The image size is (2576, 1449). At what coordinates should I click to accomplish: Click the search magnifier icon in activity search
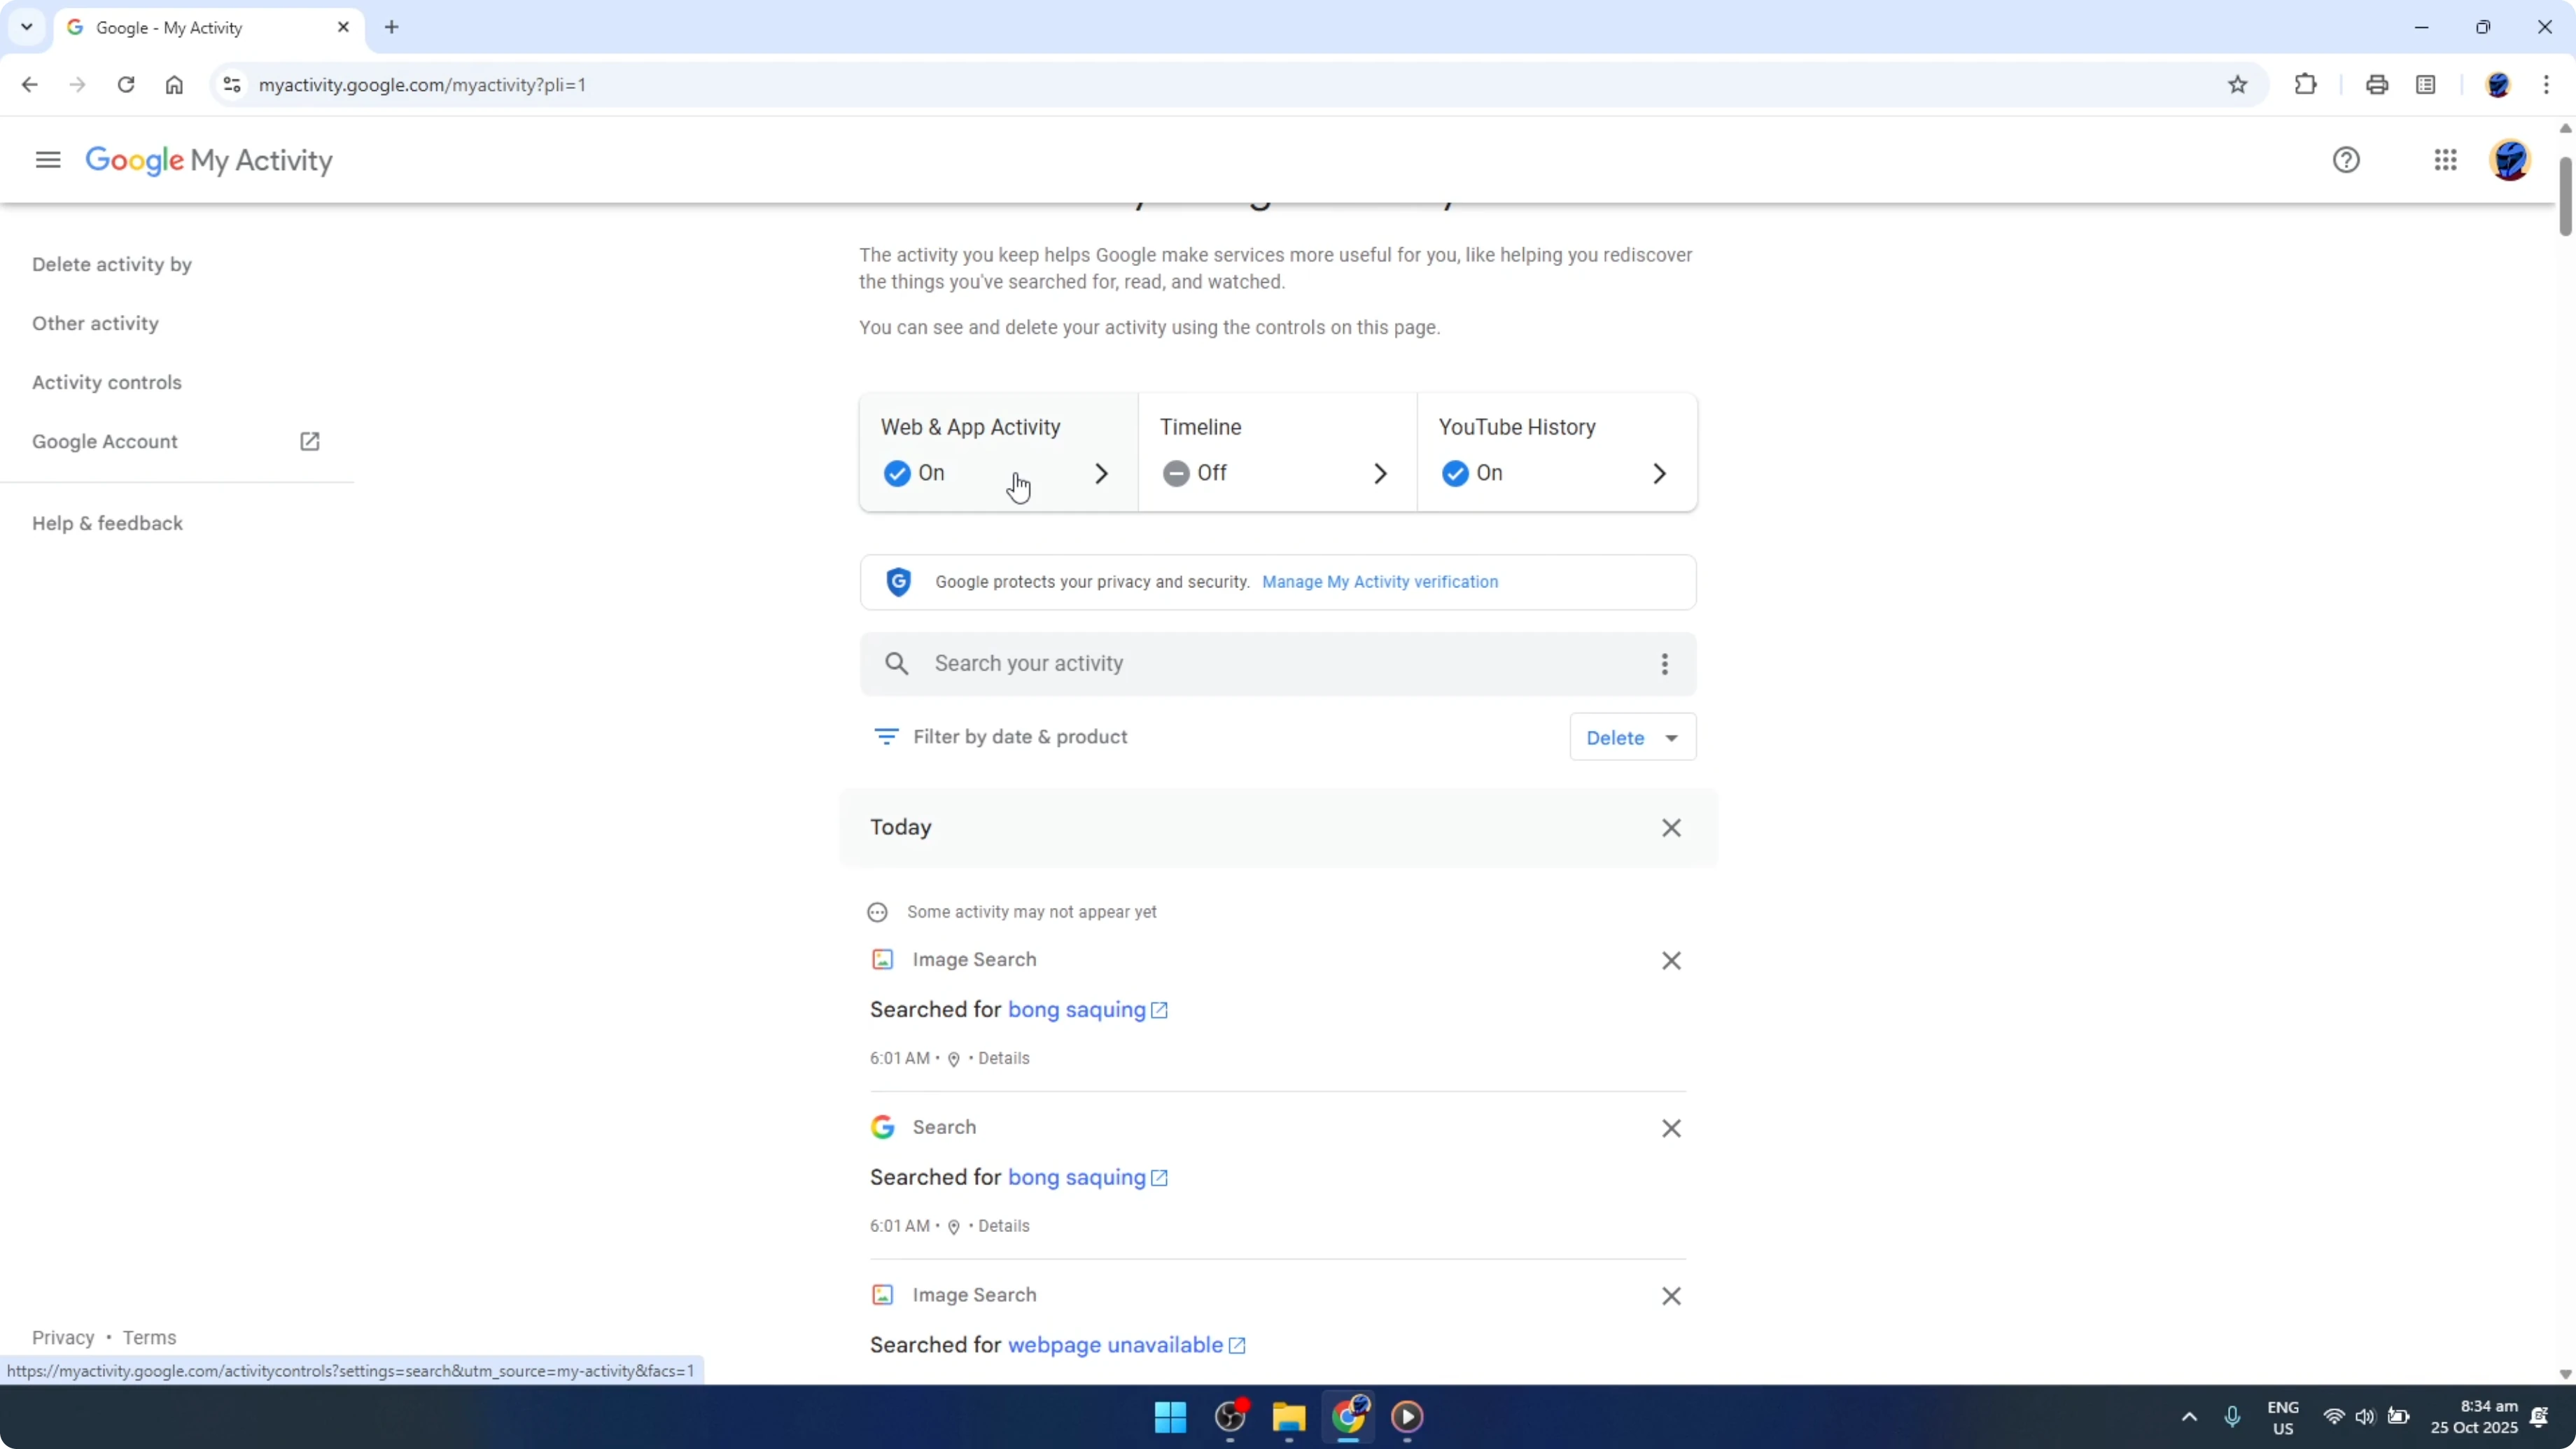[x=897, y=664]
